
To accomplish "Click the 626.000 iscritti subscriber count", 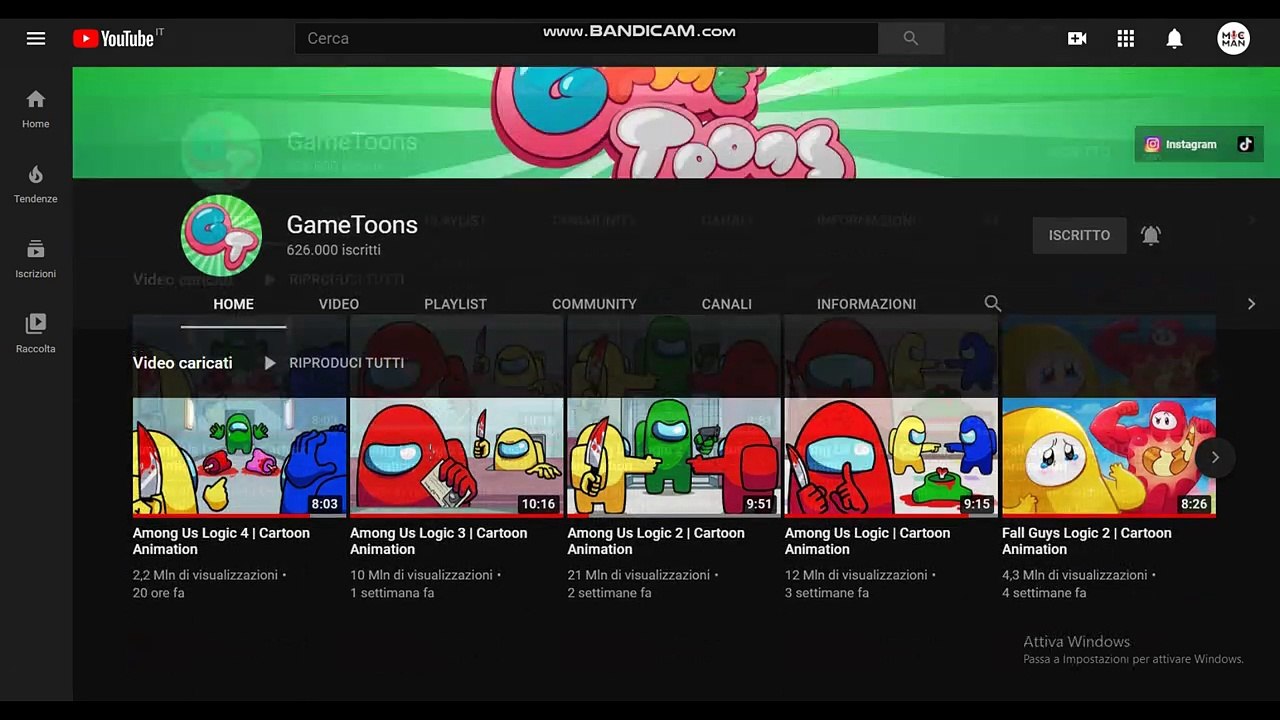I will 334,250.
